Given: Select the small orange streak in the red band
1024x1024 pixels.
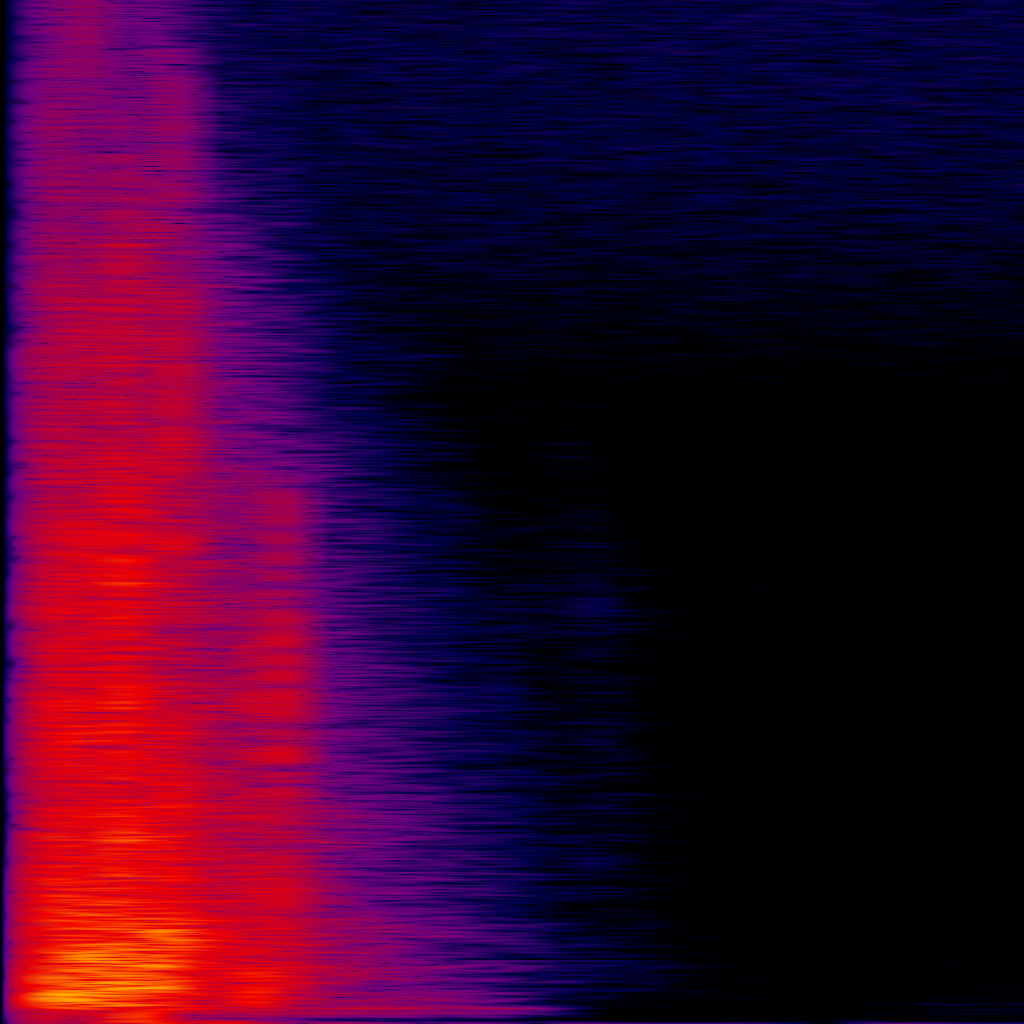Looking at the screenshot, I should 120,582.
